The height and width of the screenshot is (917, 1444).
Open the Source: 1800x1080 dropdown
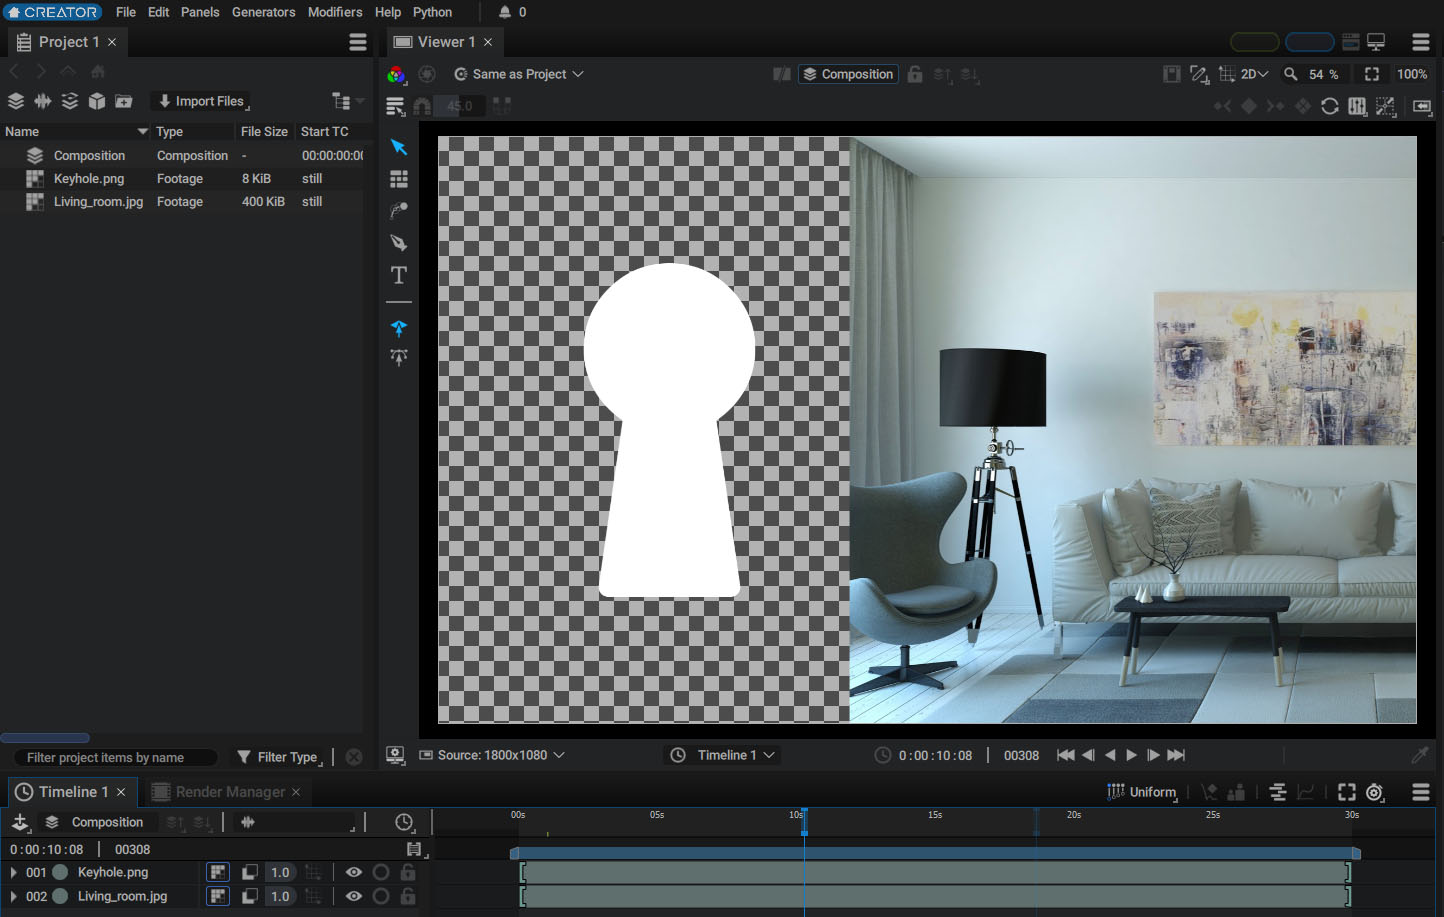pos(491,755)
